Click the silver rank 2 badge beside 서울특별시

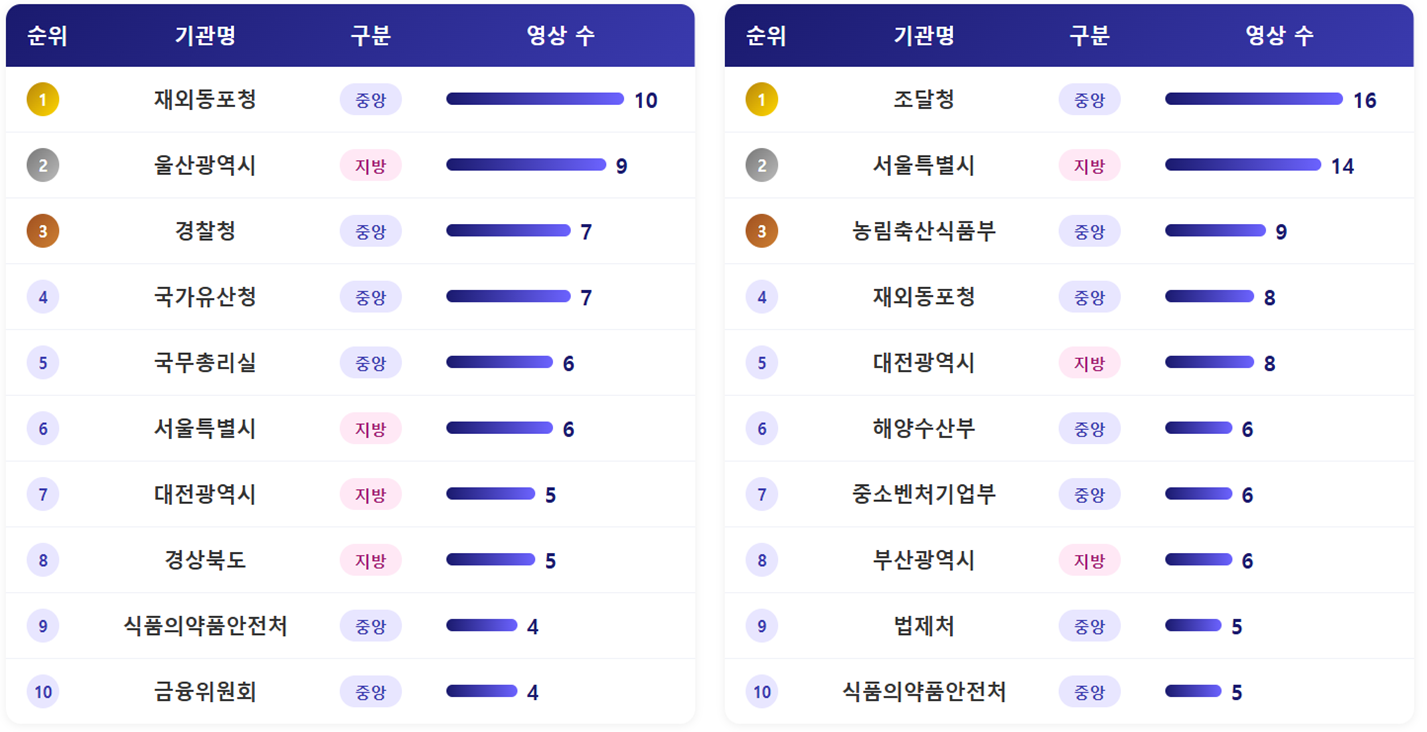(x=761, y=165)
